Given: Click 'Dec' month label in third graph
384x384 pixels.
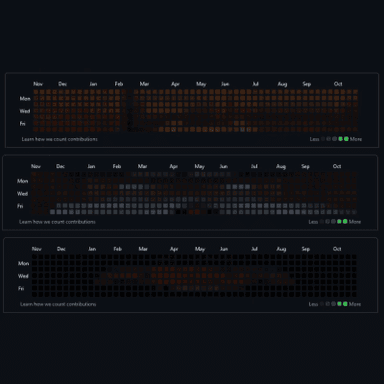Looking at the screenshot, I should [x=61, y=249].
